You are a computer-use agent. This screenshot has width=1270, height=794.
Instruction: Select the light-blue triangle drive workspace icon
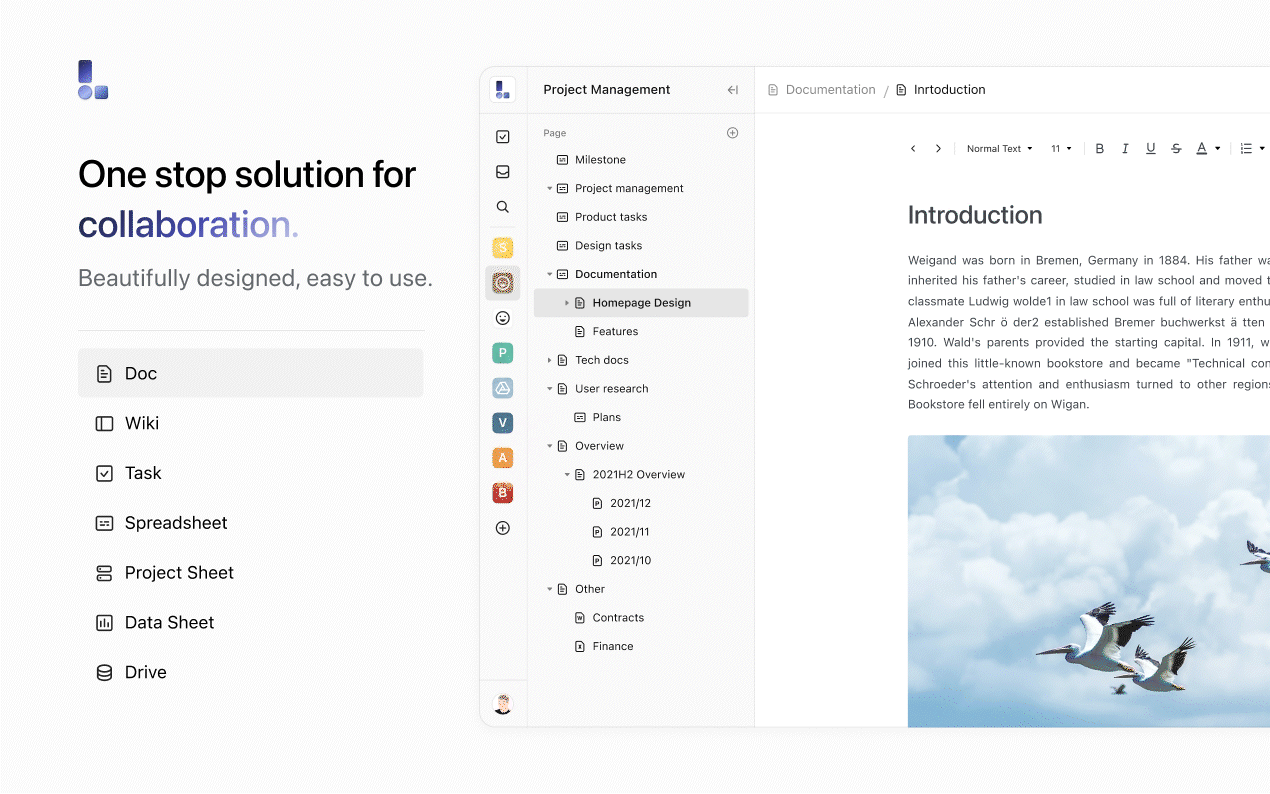pos(503,388)
